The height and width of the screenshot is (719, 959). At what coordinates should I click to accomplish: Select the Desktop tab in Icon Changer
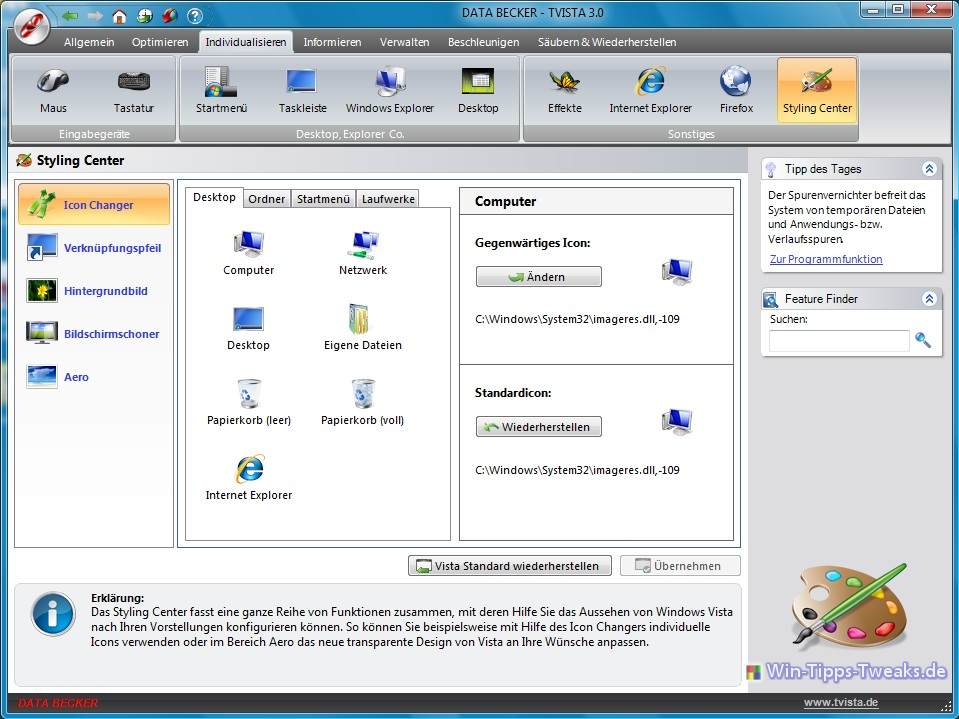coord(214,197)
